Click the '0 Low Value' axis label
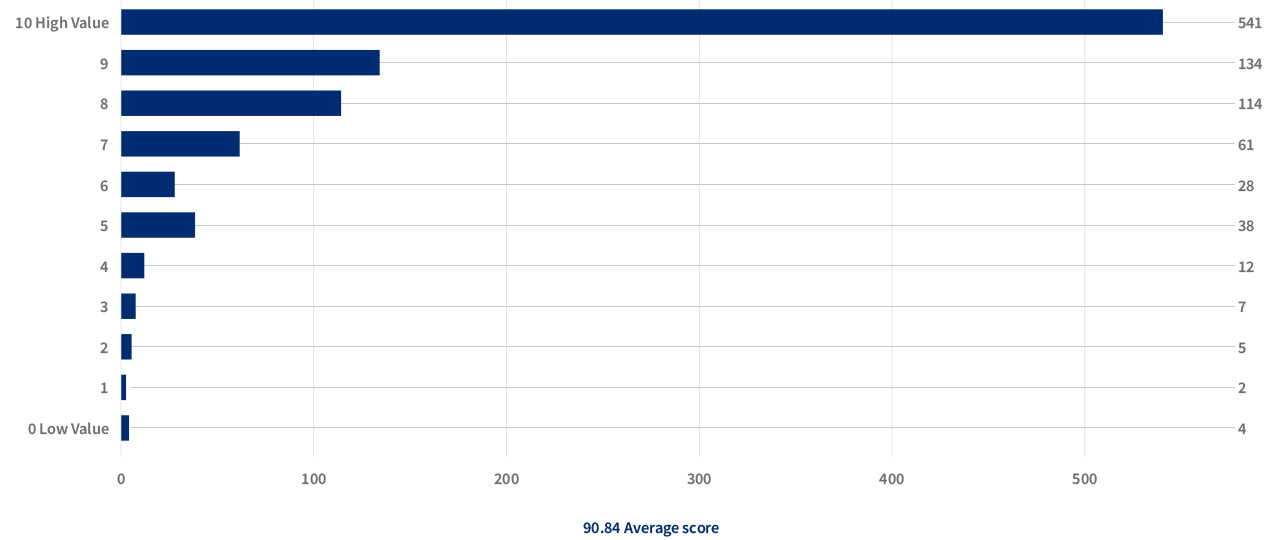Screen dimensions: 1280x540 point(68,428)
